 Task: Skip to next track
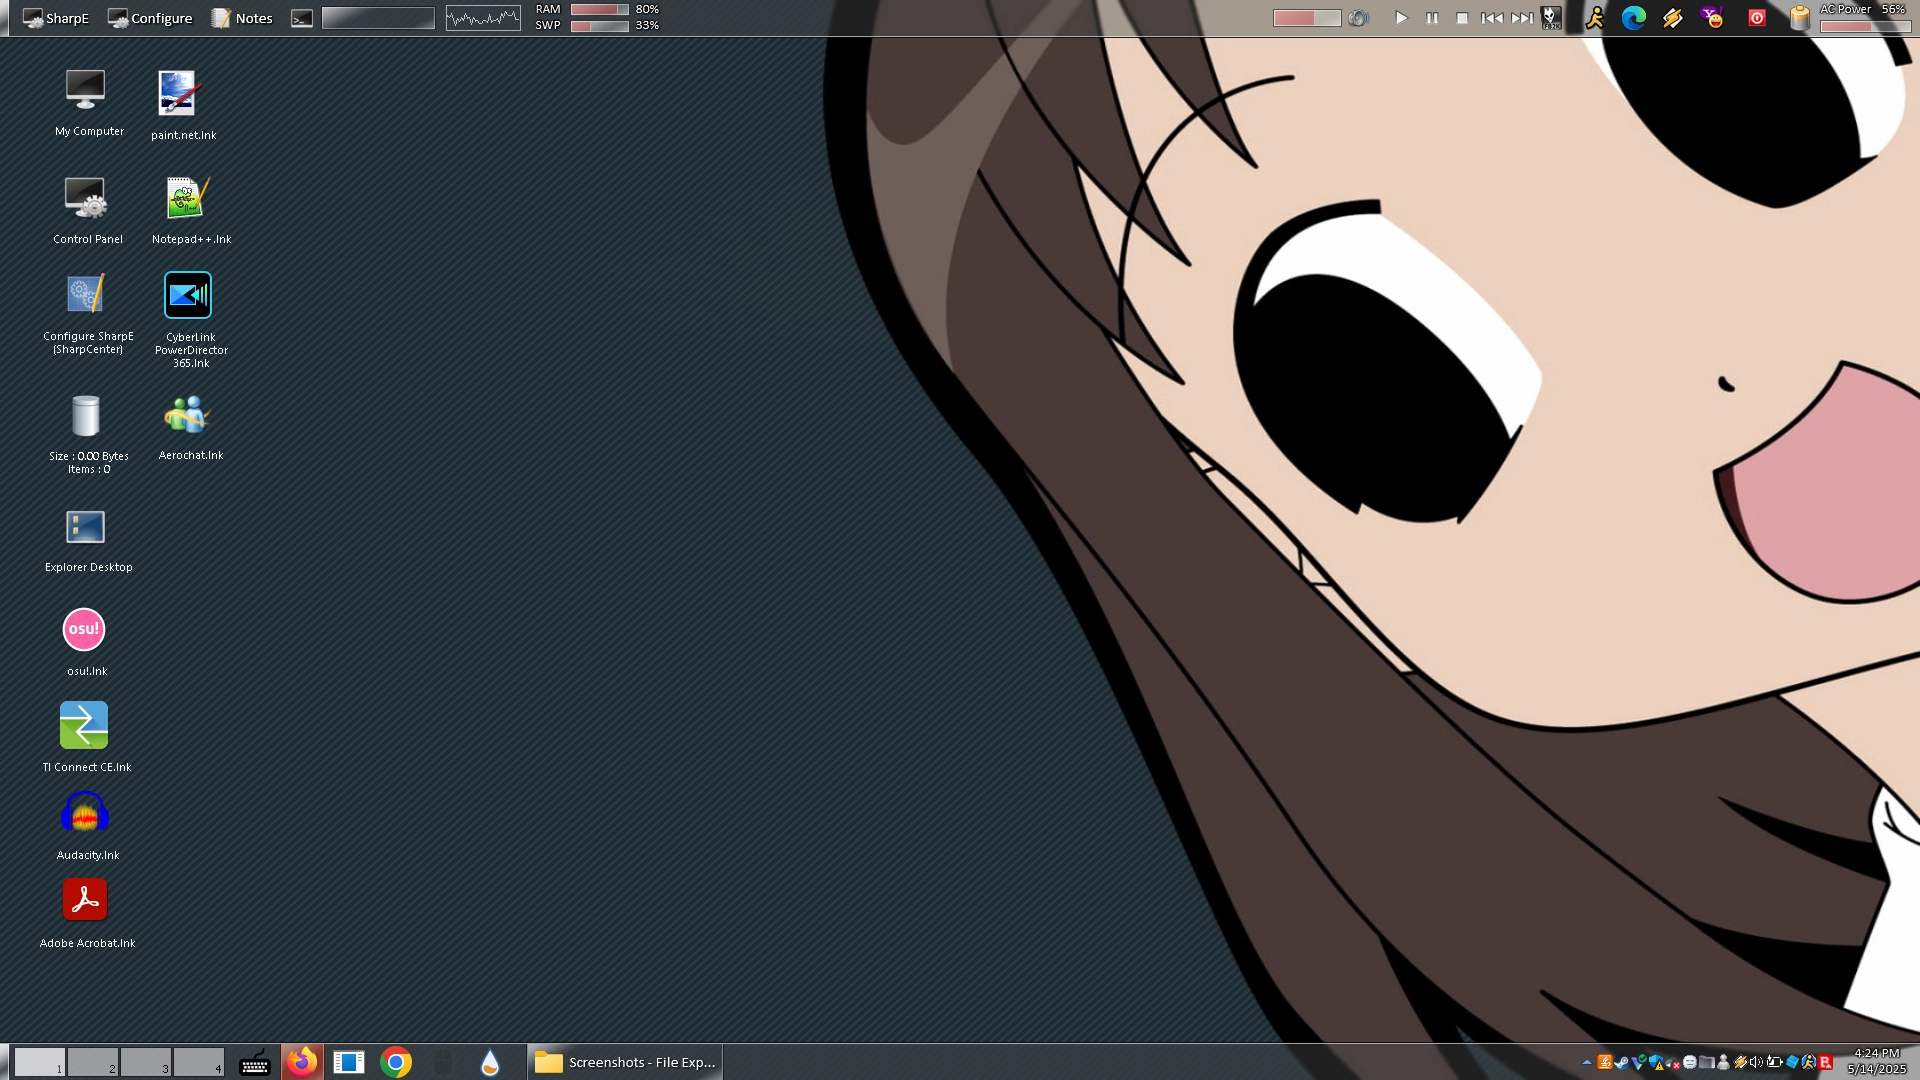1522,18
